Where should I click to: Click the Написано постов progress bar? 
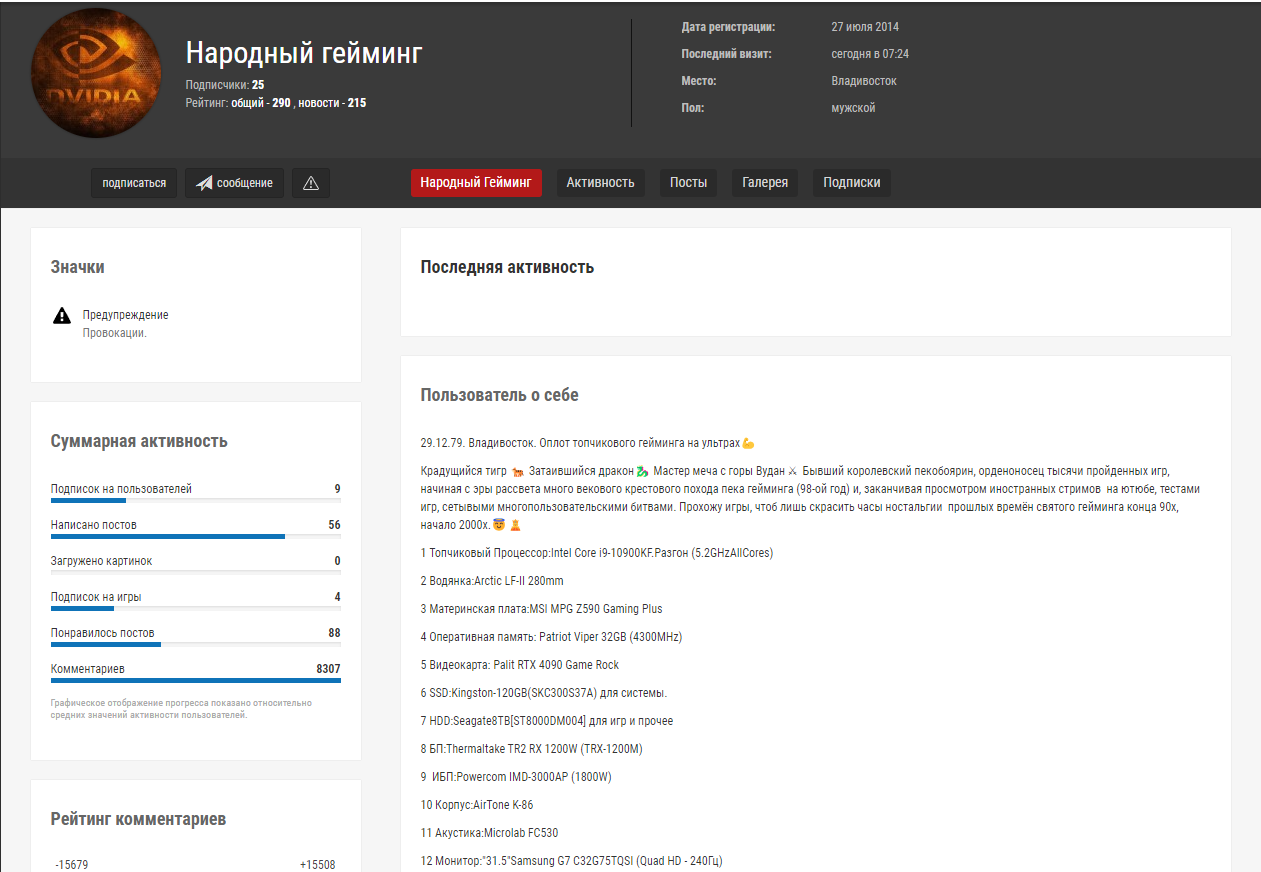(167, 537)
